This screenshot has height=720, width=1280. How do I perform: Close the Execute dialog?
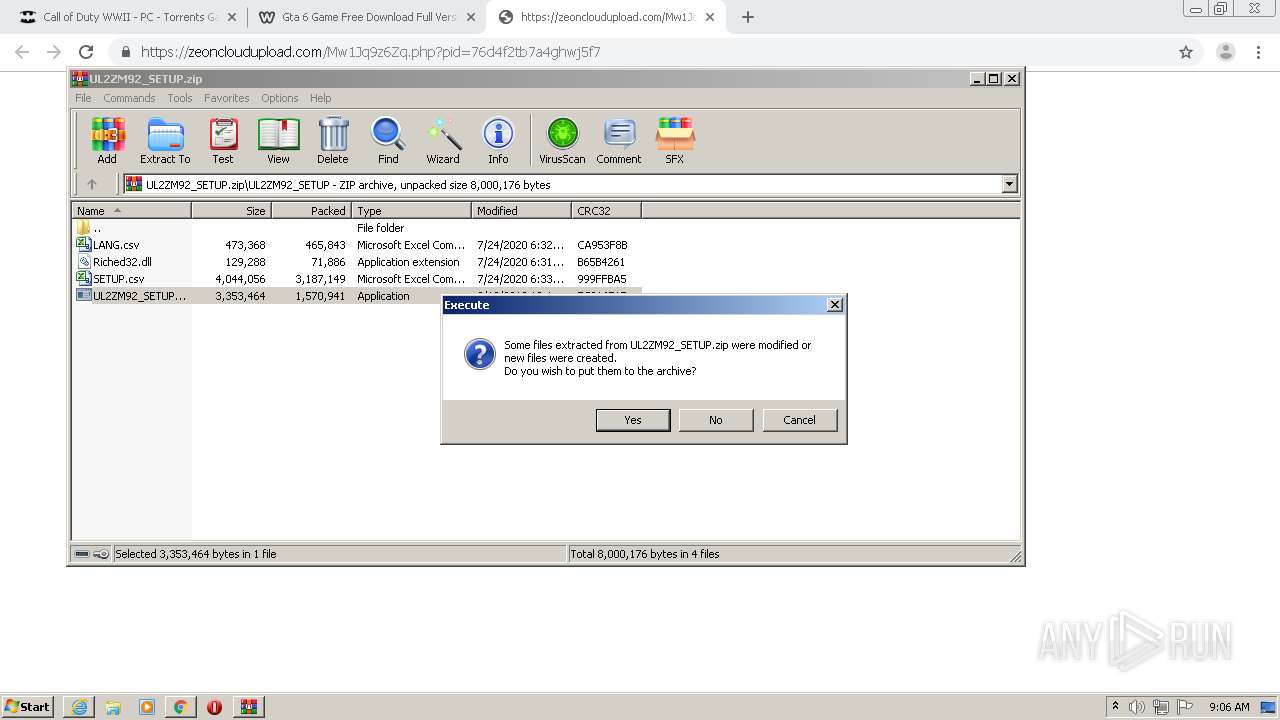coord(835,305)
